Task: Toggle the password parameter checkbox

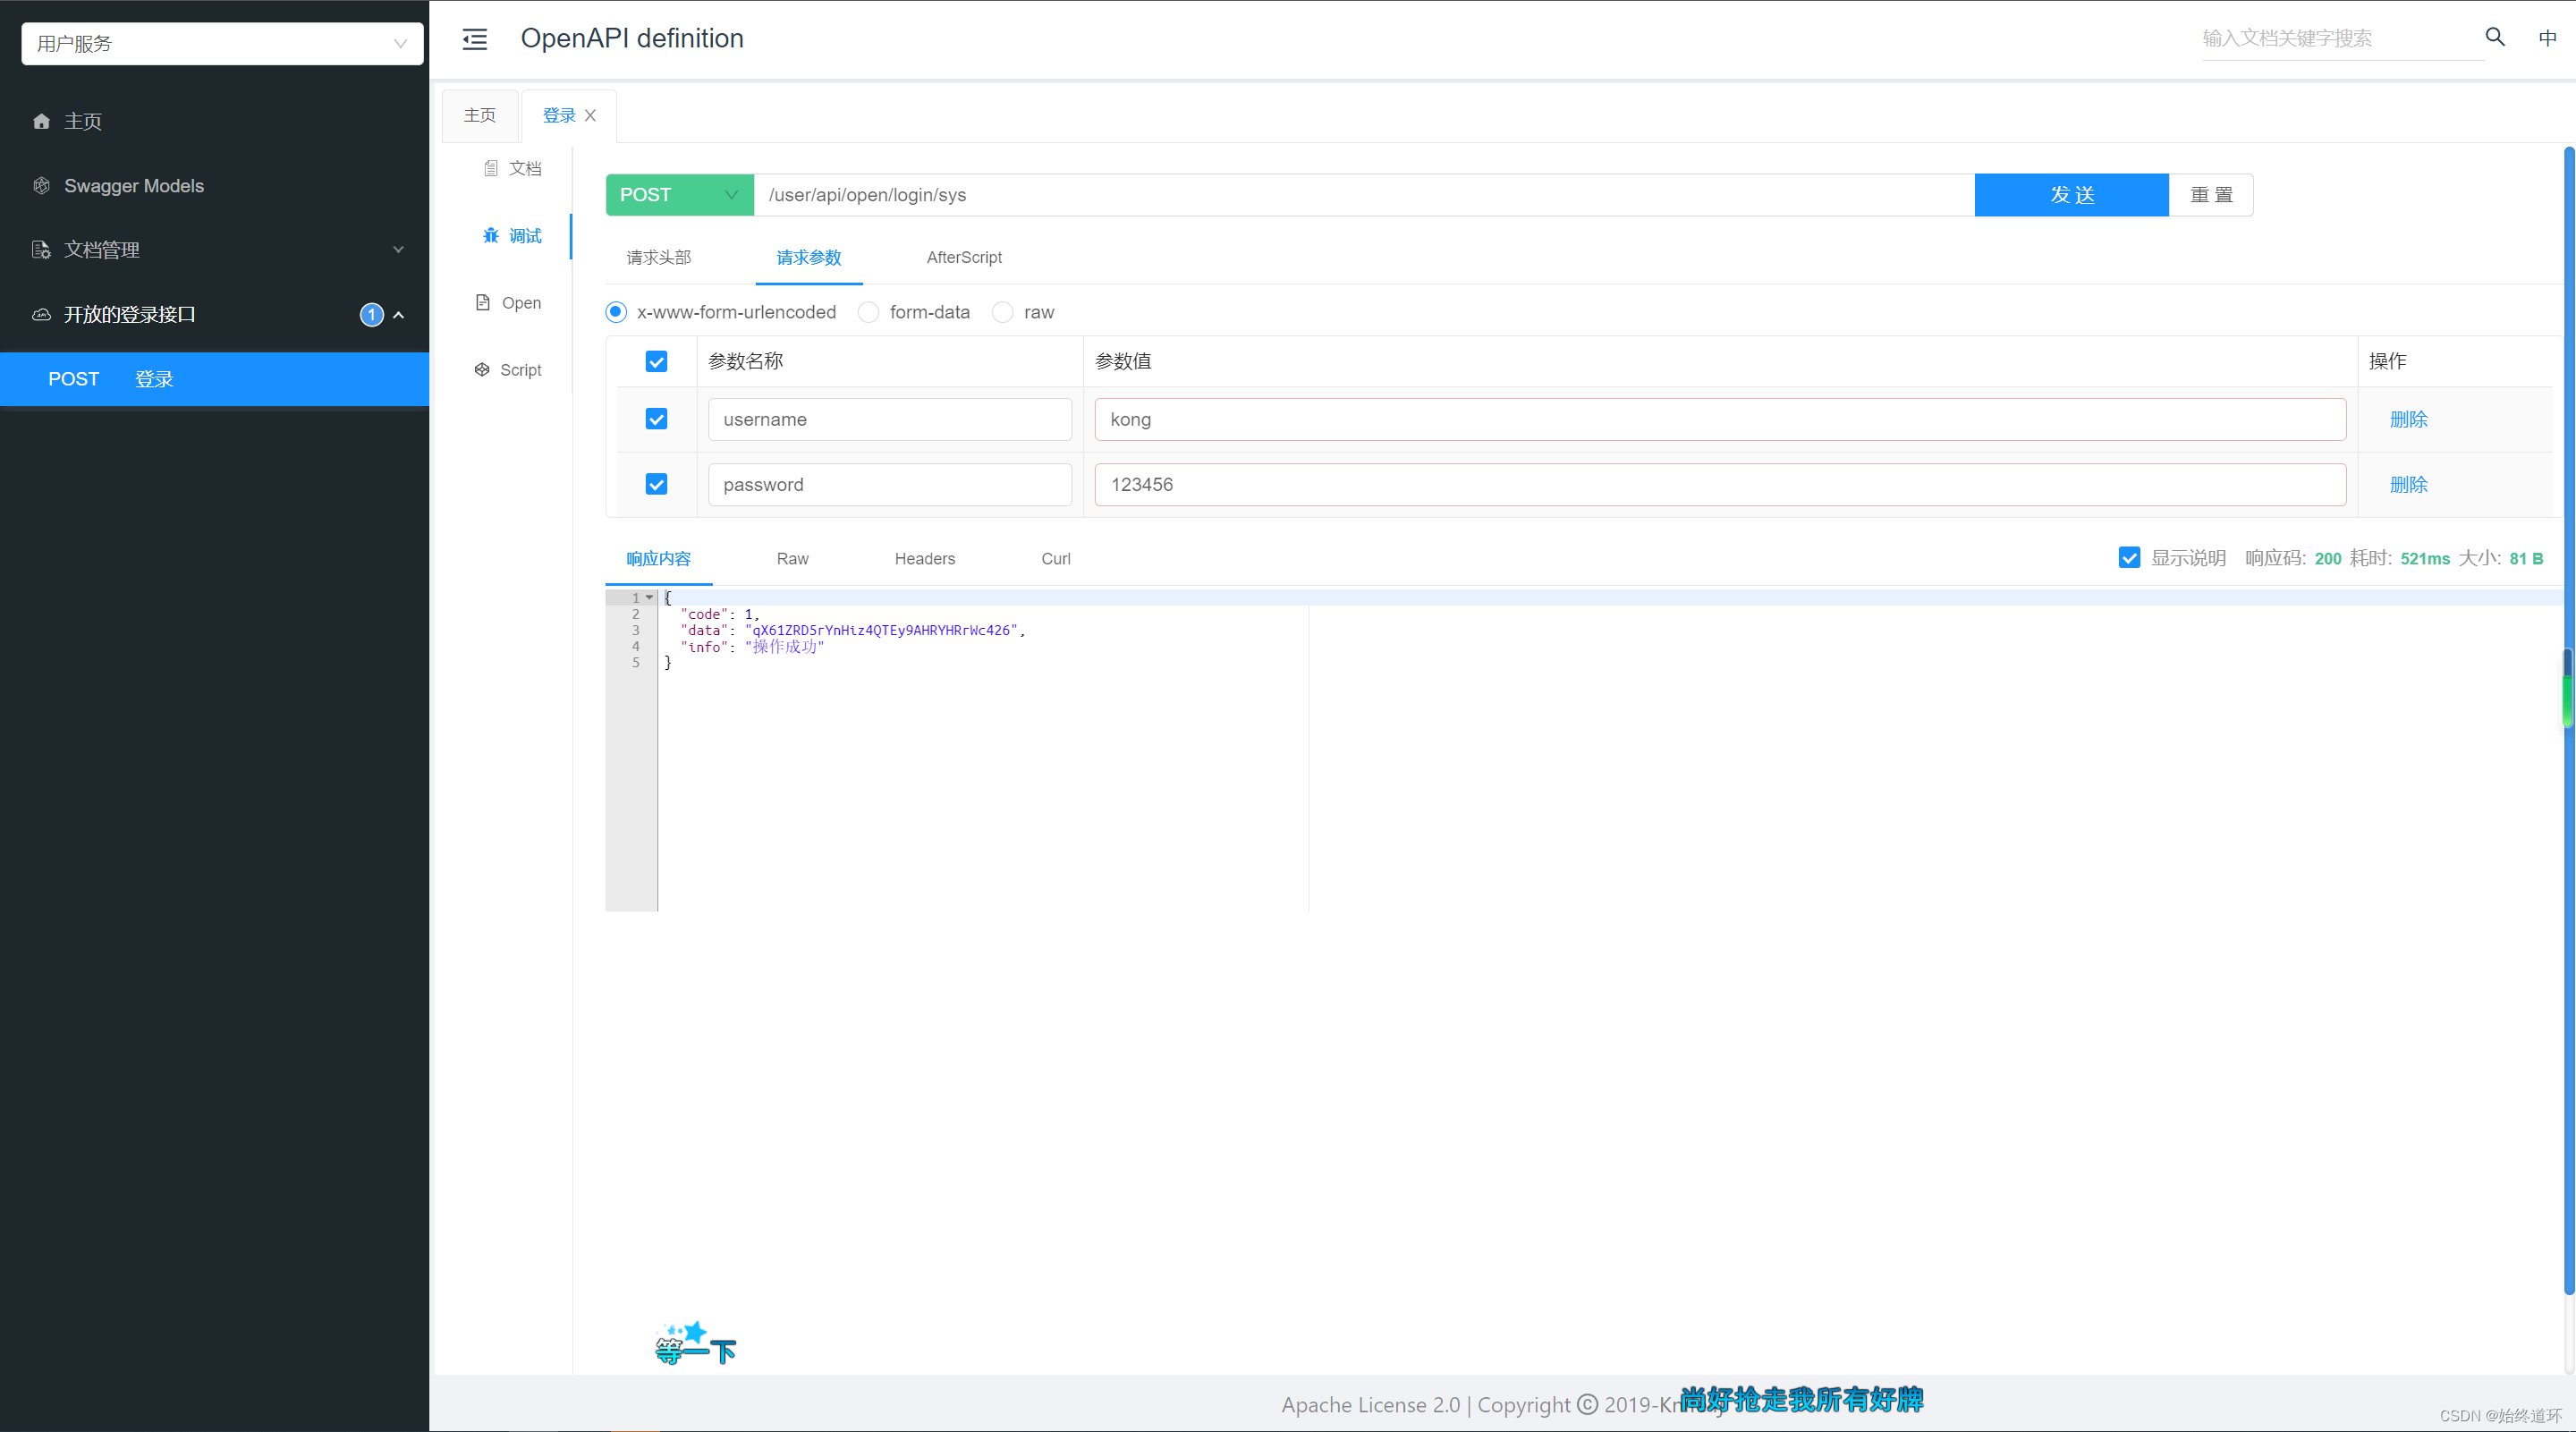Action: point(656,483)
